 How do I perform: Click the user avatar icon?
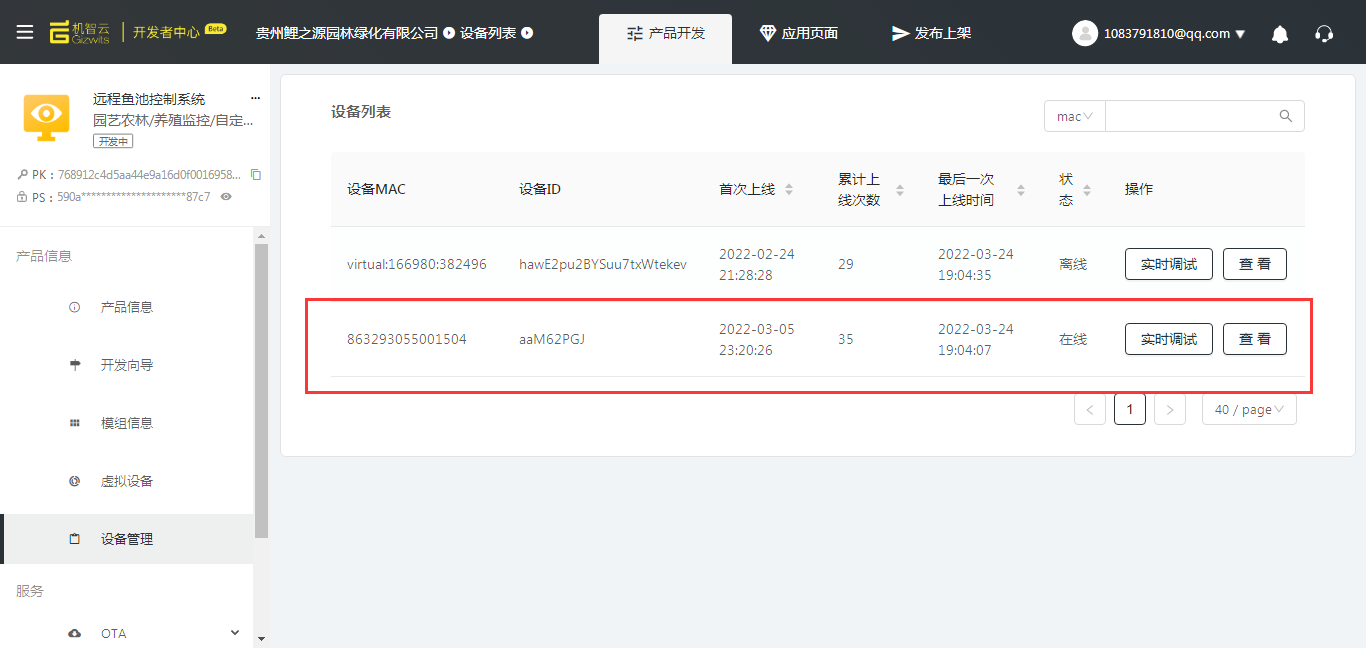click(1085, 33)
